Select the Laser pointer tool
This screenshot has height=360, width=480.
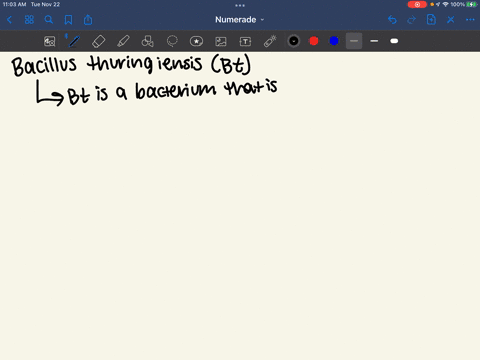pyautogui.click(x=270, y=41)
